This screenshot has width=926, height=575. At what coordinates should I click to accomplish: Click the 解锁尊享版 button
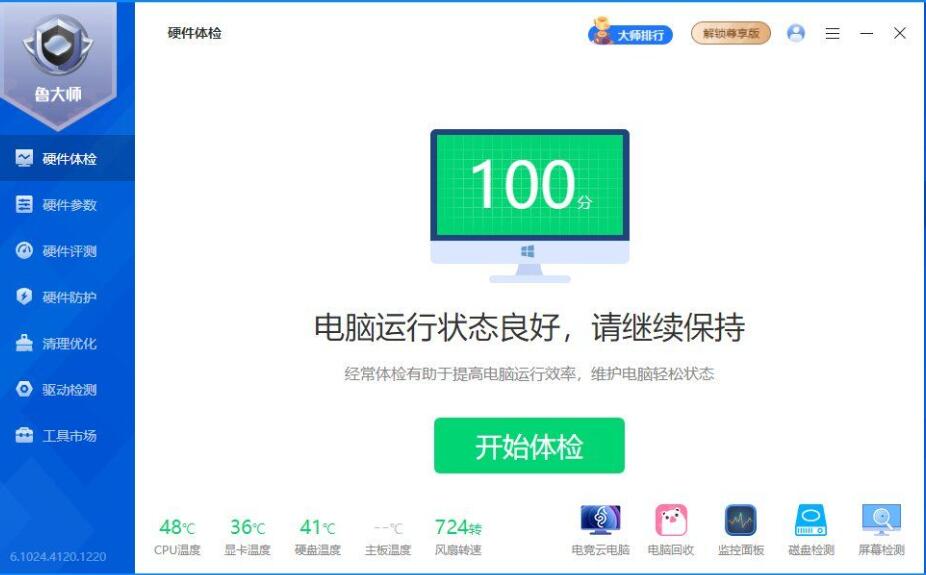point(731,34)
